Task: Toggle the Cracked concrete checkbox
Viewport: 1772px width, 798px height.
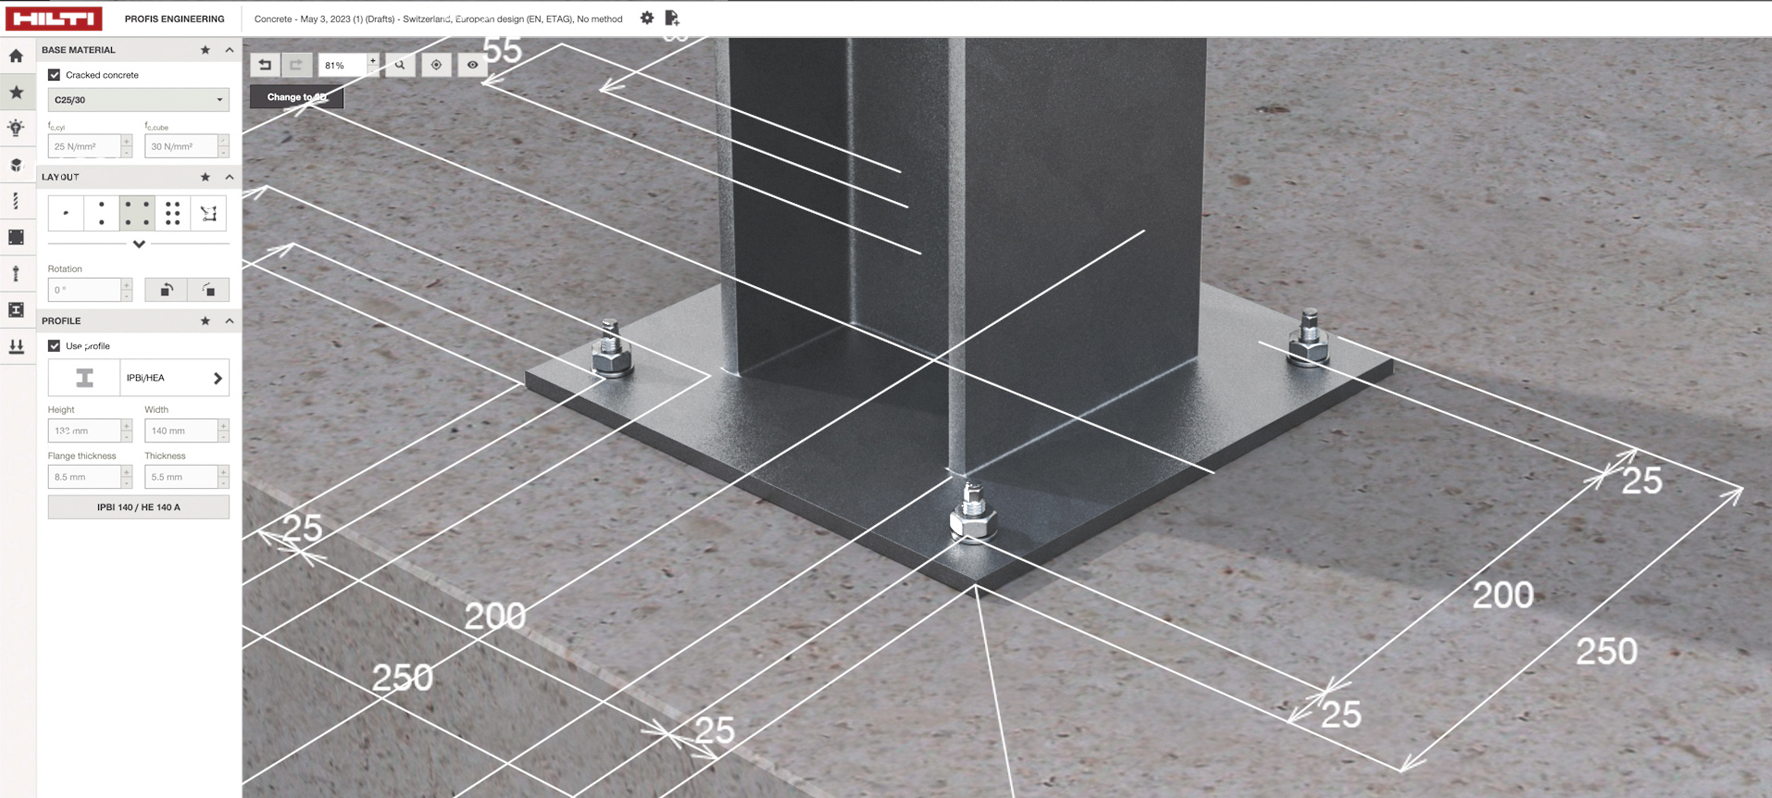Action: 54,75
